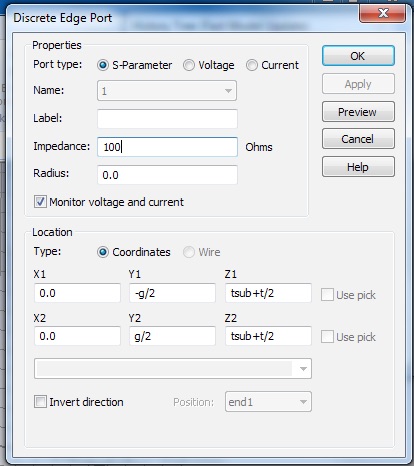
Task: Open the Name dropdown list
Action: (167, 90)
